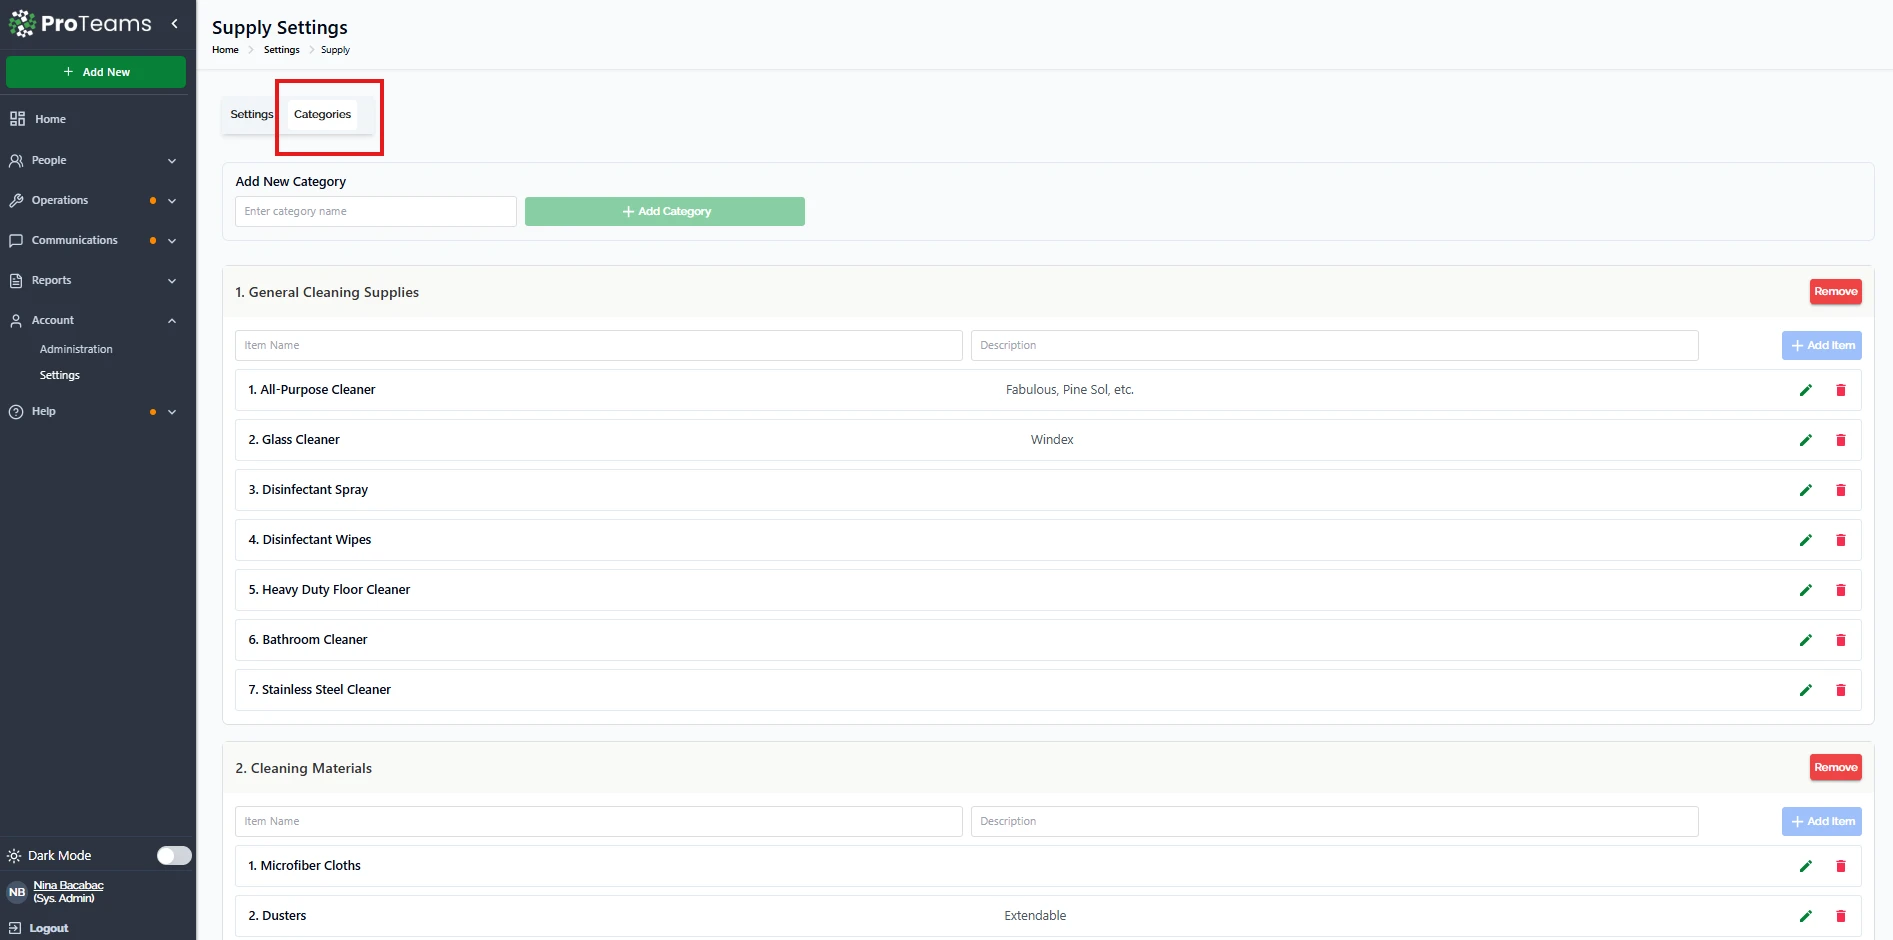Switch to the Settings tab
The image size is (1893, 940).
(x=251, y=114)
